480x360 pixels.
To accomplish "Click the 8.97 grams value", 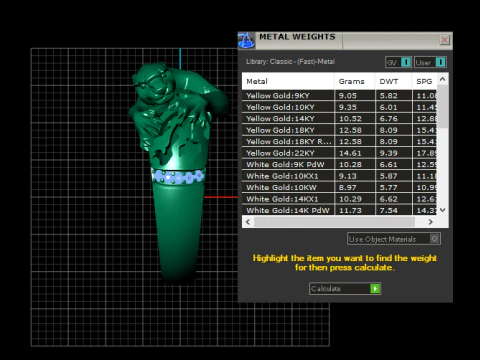I will pos(348,187).
